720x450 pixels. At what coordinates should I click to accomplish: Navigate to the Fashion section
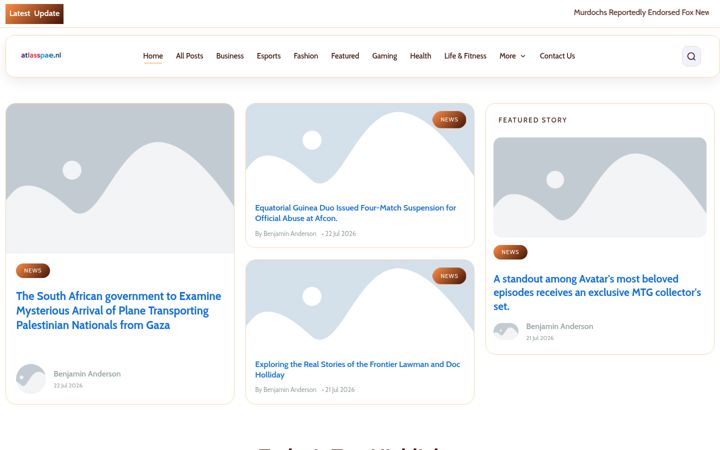(x=306, y=56)
